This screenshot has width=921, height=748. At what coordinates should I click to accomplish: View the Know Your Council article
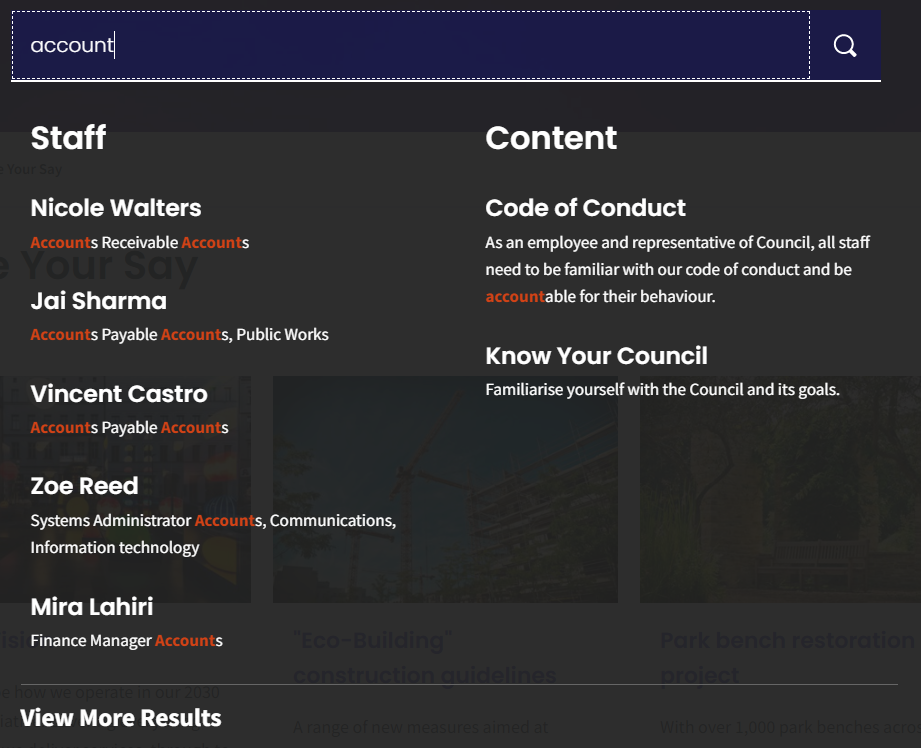coord(596,356)
